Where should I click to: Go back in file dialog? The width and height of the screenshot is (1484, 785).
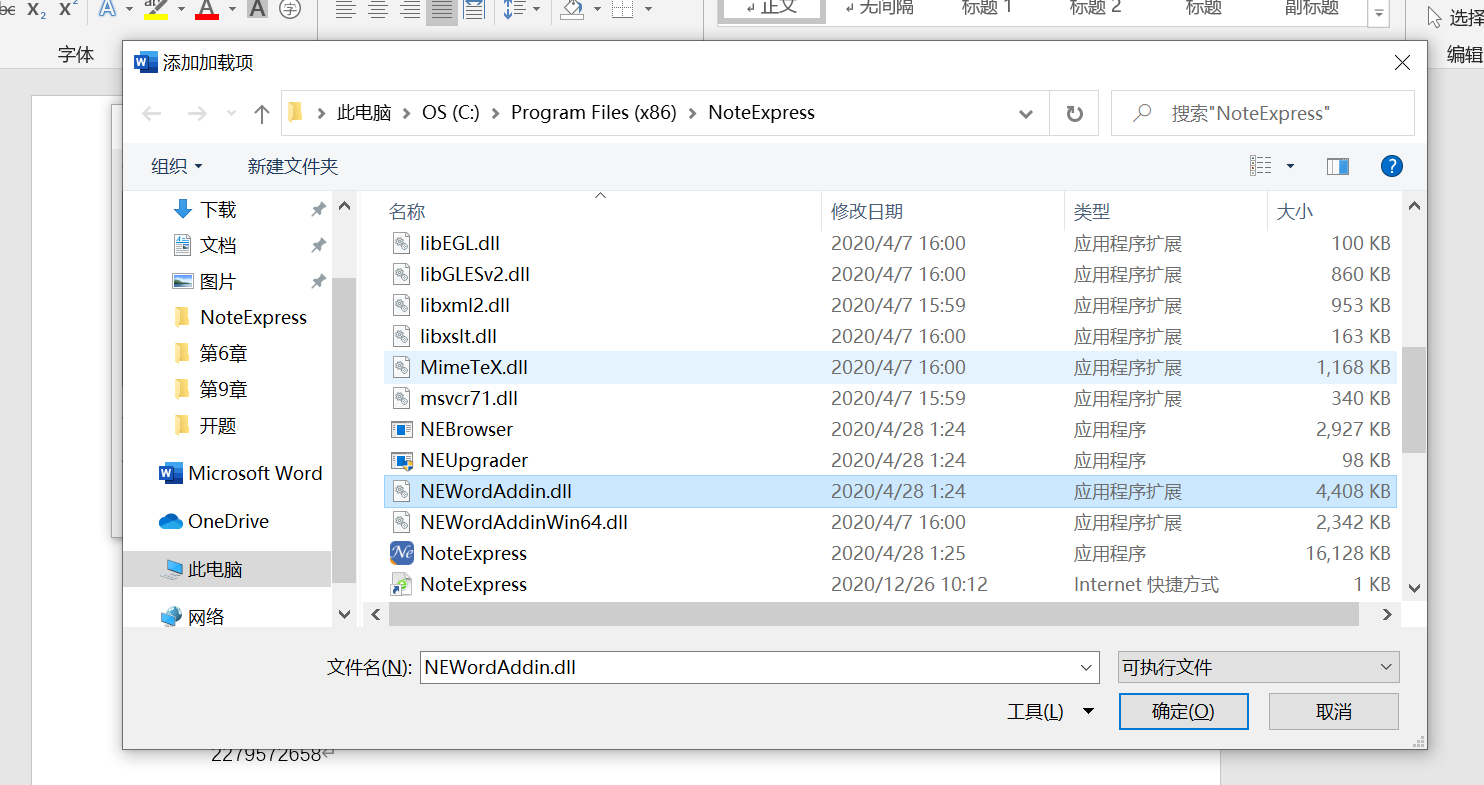point(152,114)
